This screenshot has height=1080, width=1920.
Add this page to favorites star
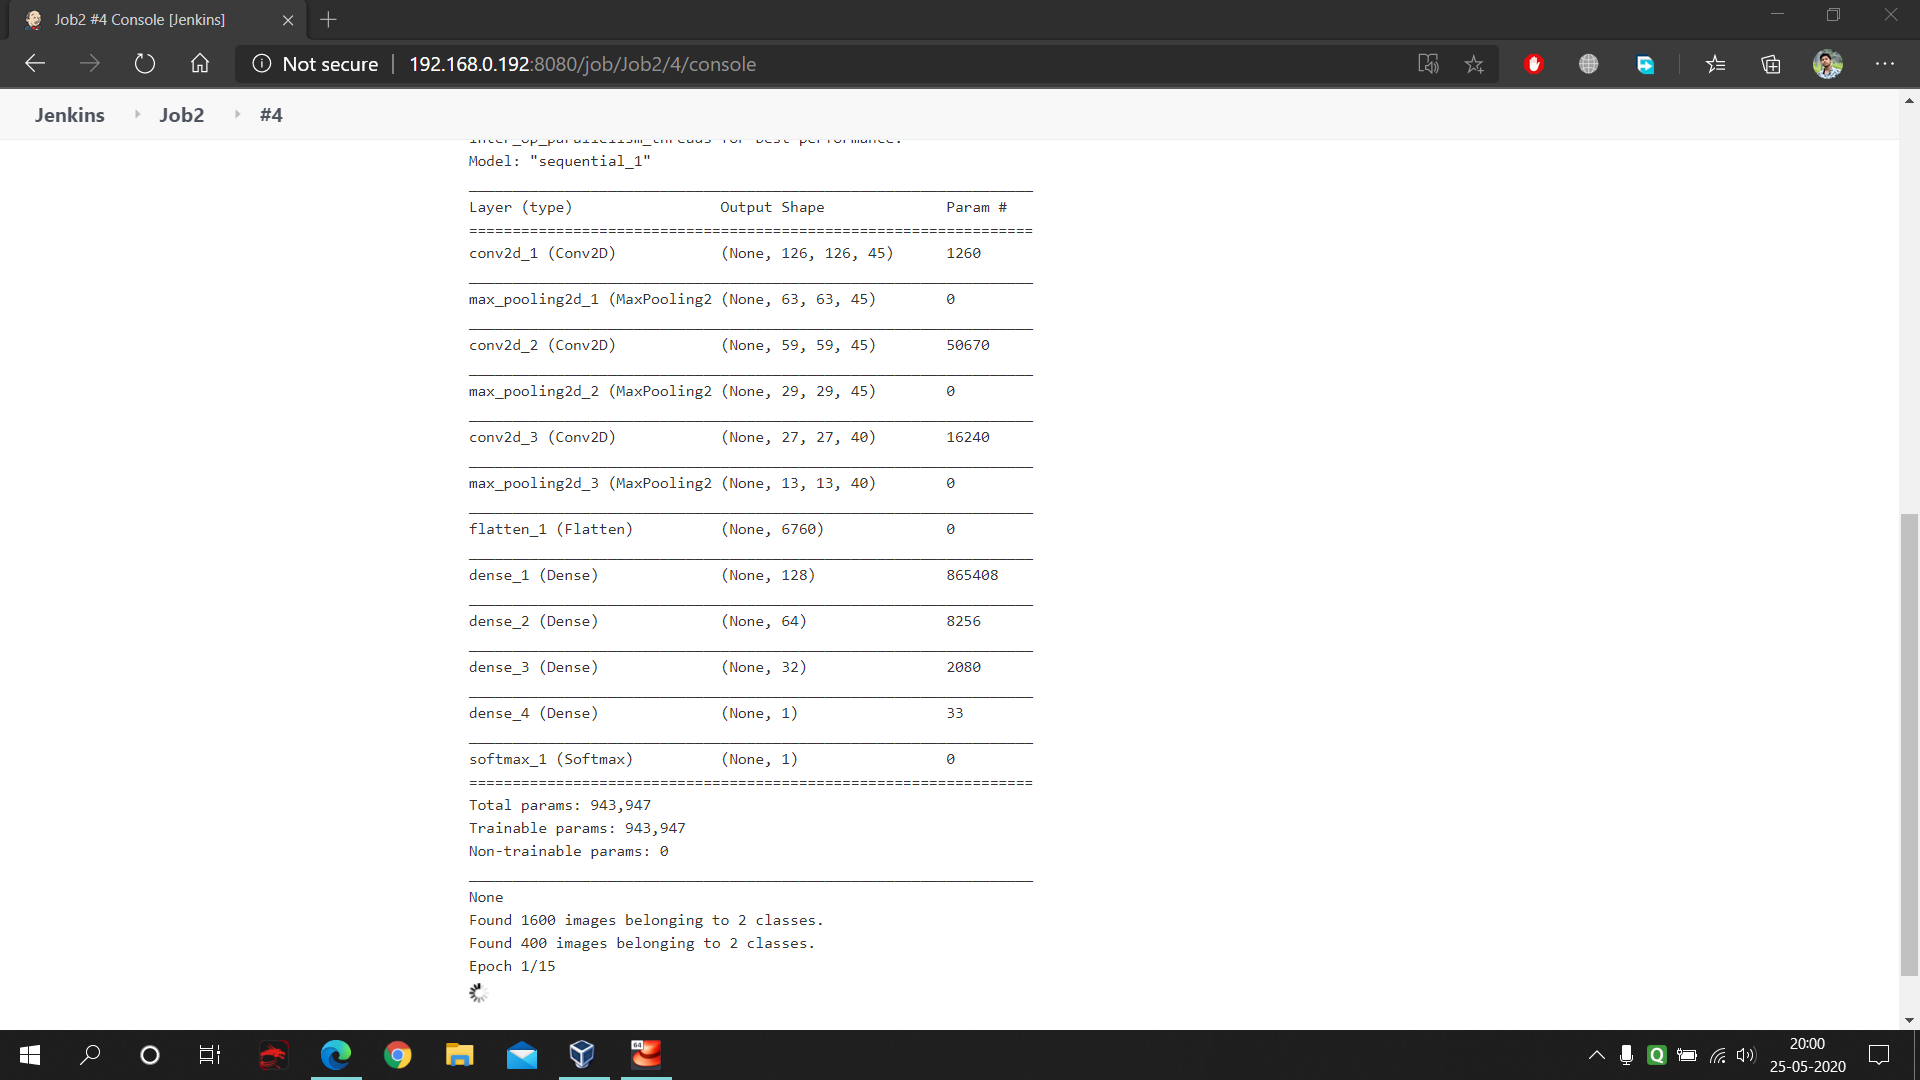click(x=1474, y=64)
